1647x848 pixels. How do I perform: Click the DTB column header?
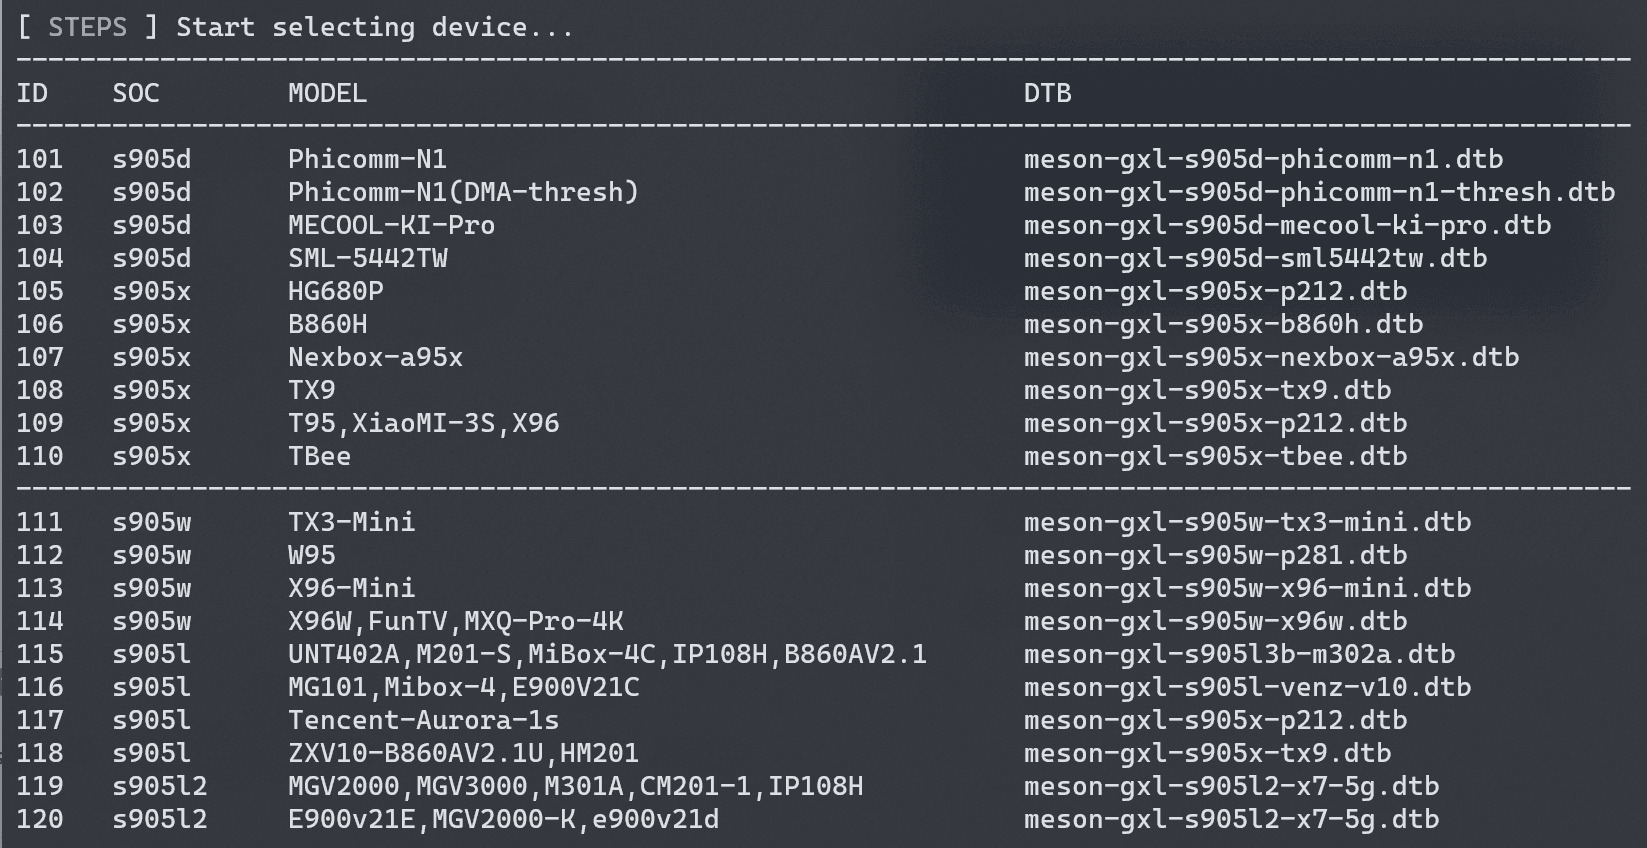coord(1048,93)
